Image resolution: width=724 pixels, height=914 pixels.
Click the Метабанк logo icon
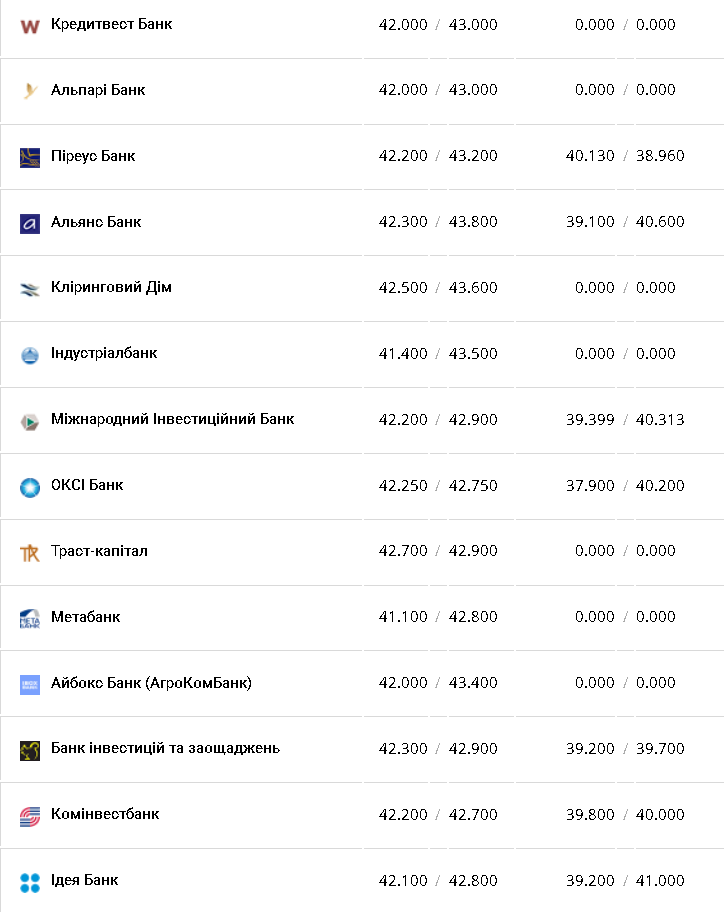click(30, 618)
